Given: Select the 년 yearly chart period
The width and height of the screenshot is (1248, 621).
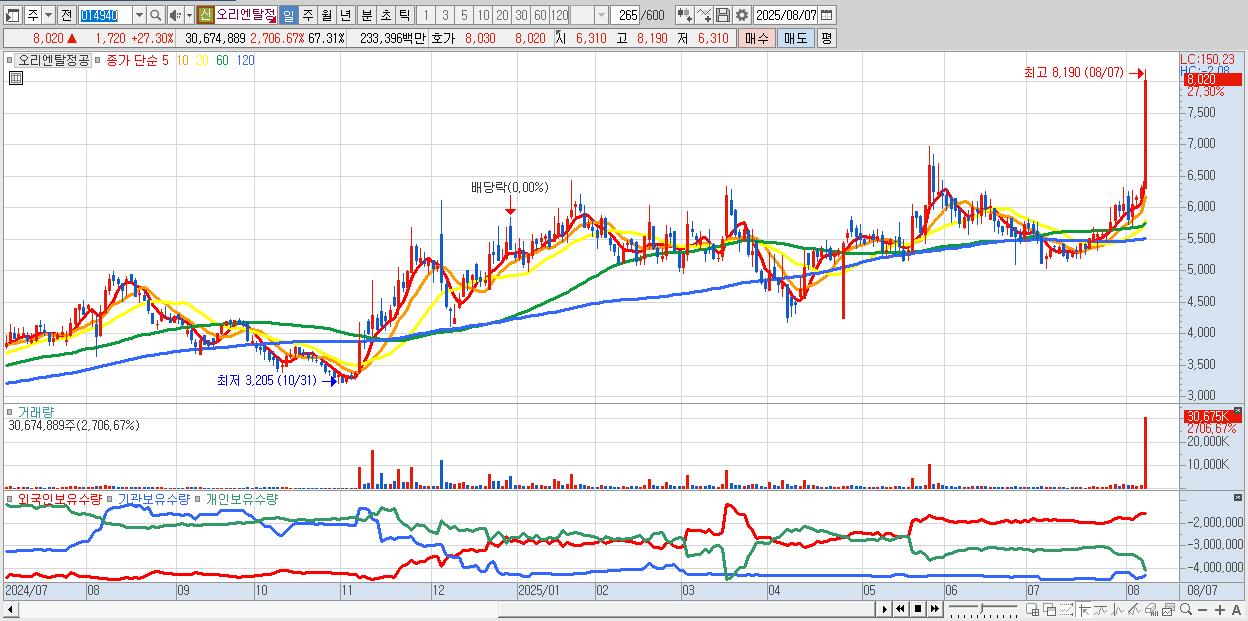Looking at the screenshot, I should (345, 16).
